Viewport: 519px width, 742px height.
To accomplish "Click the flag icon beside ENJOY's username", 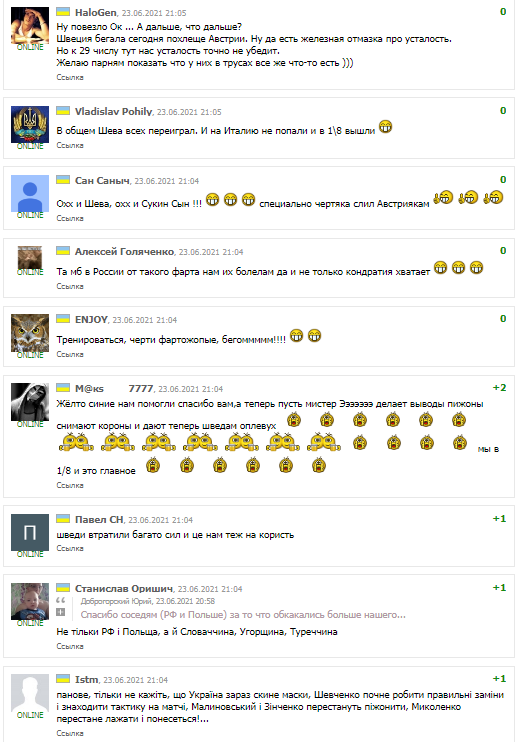I will pos(63,319).
